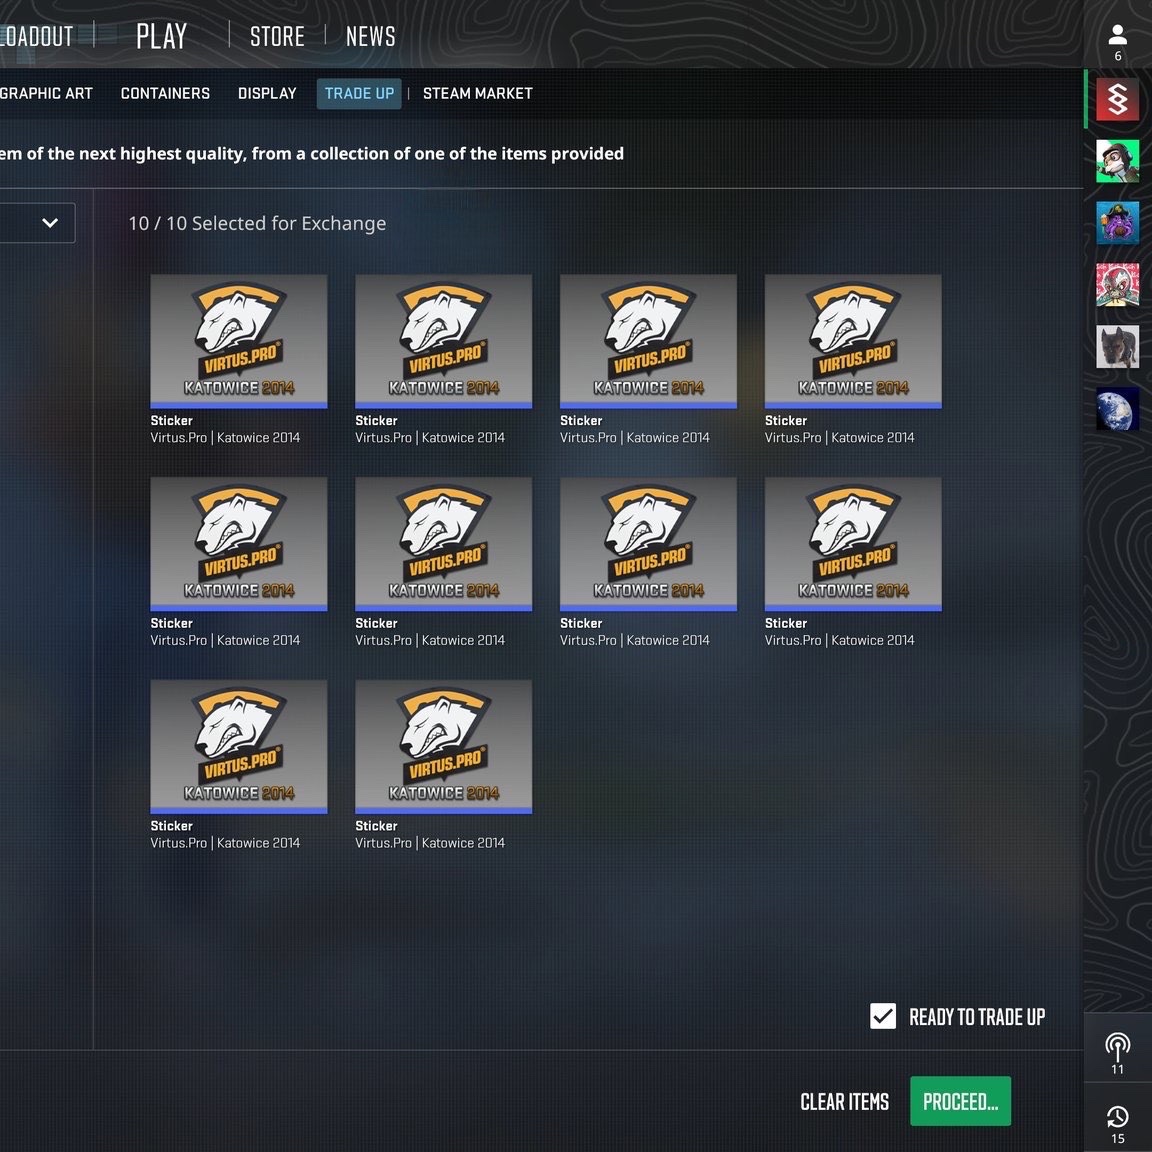Expand the filter dropdown chevron
Screen dimensions: 1152x1152
coord(50,223)
